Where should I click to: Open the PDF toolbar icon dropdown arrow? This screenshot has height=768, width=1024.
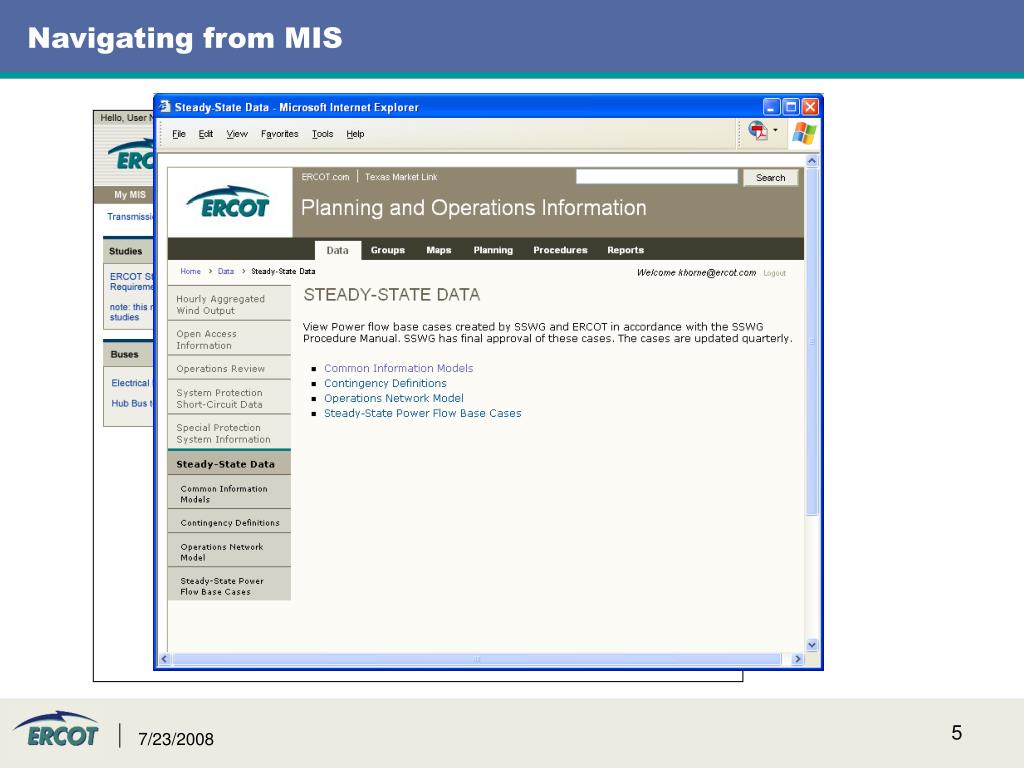click(x=775, y=131)
